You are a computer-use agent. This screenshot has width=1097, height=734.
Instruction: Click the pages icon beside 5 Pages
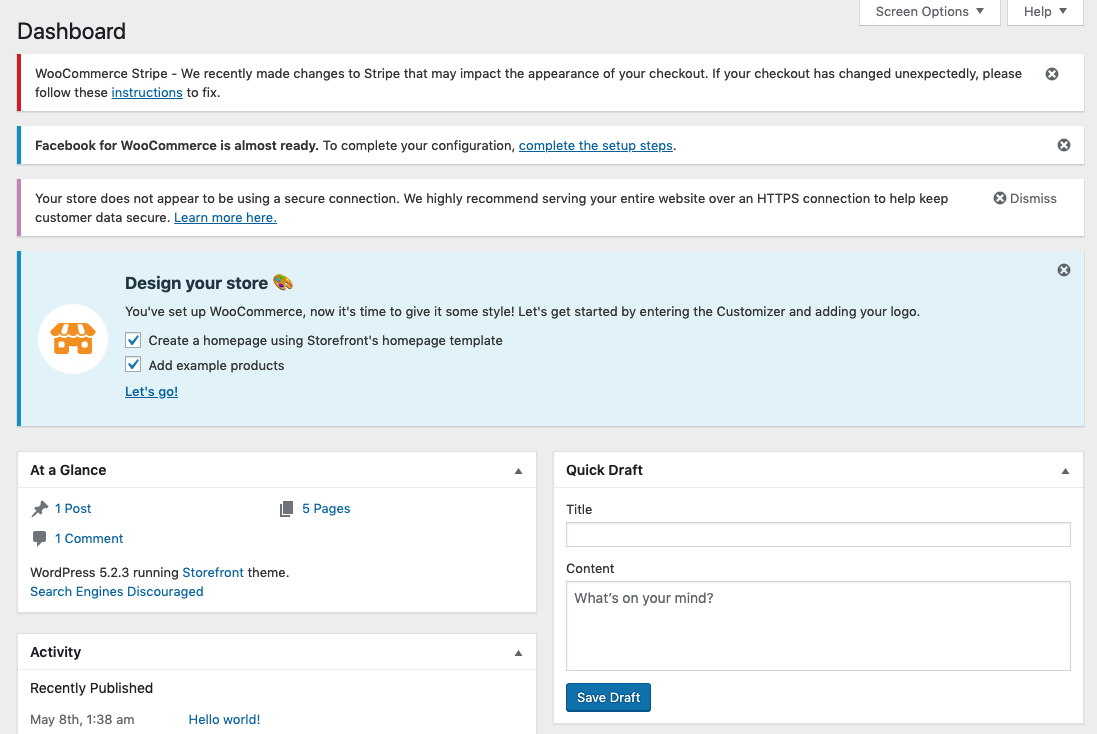coord(286,509)
